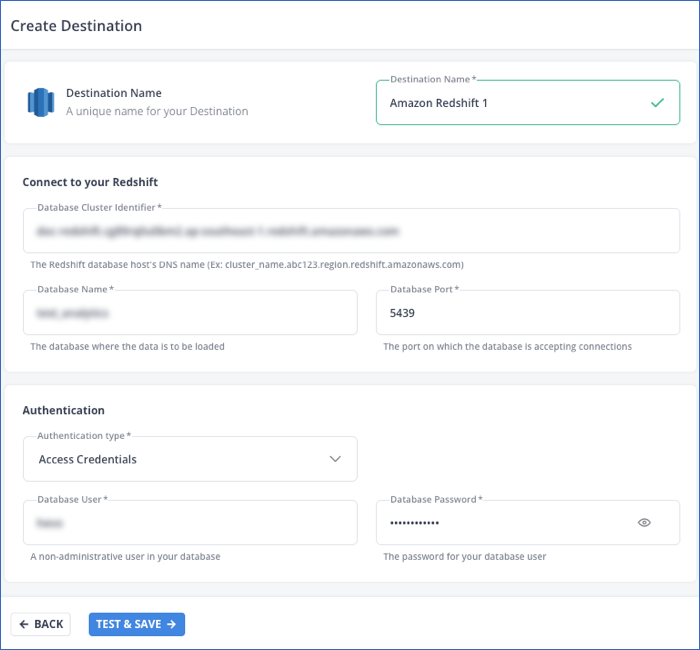Click the green checkmark in Destination Name field
700x650 pixels.
click(x=657, y=103)
